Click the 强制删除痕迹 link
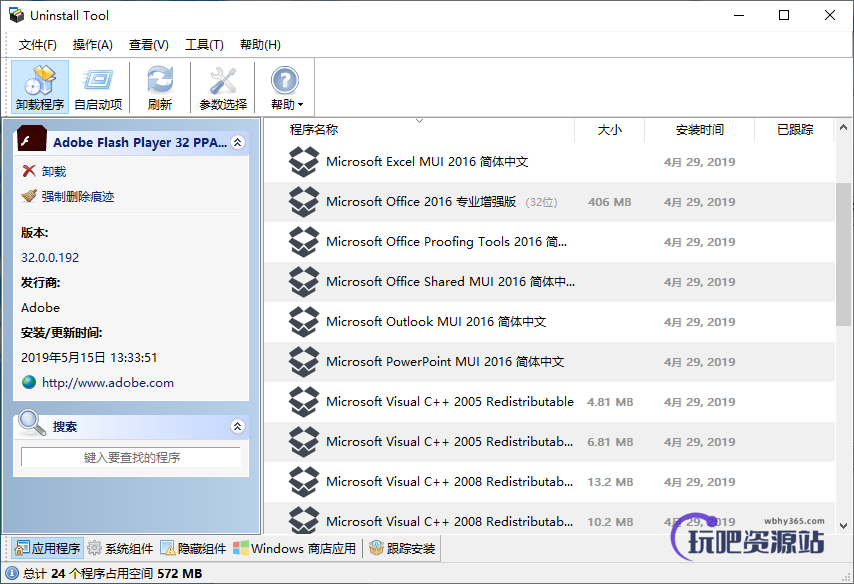The width and height of the screenshot is (854, 584). 78,197
